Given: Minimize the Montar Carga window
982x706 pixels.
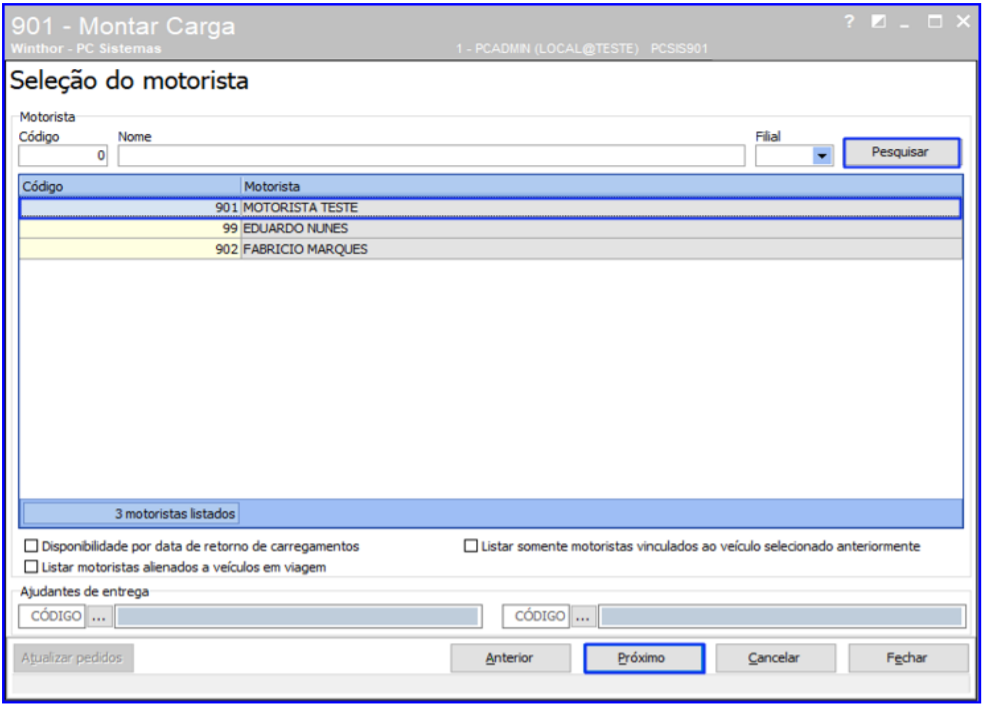Looking at the screenshot, I should pyautogui.click(x=904, y=24).
